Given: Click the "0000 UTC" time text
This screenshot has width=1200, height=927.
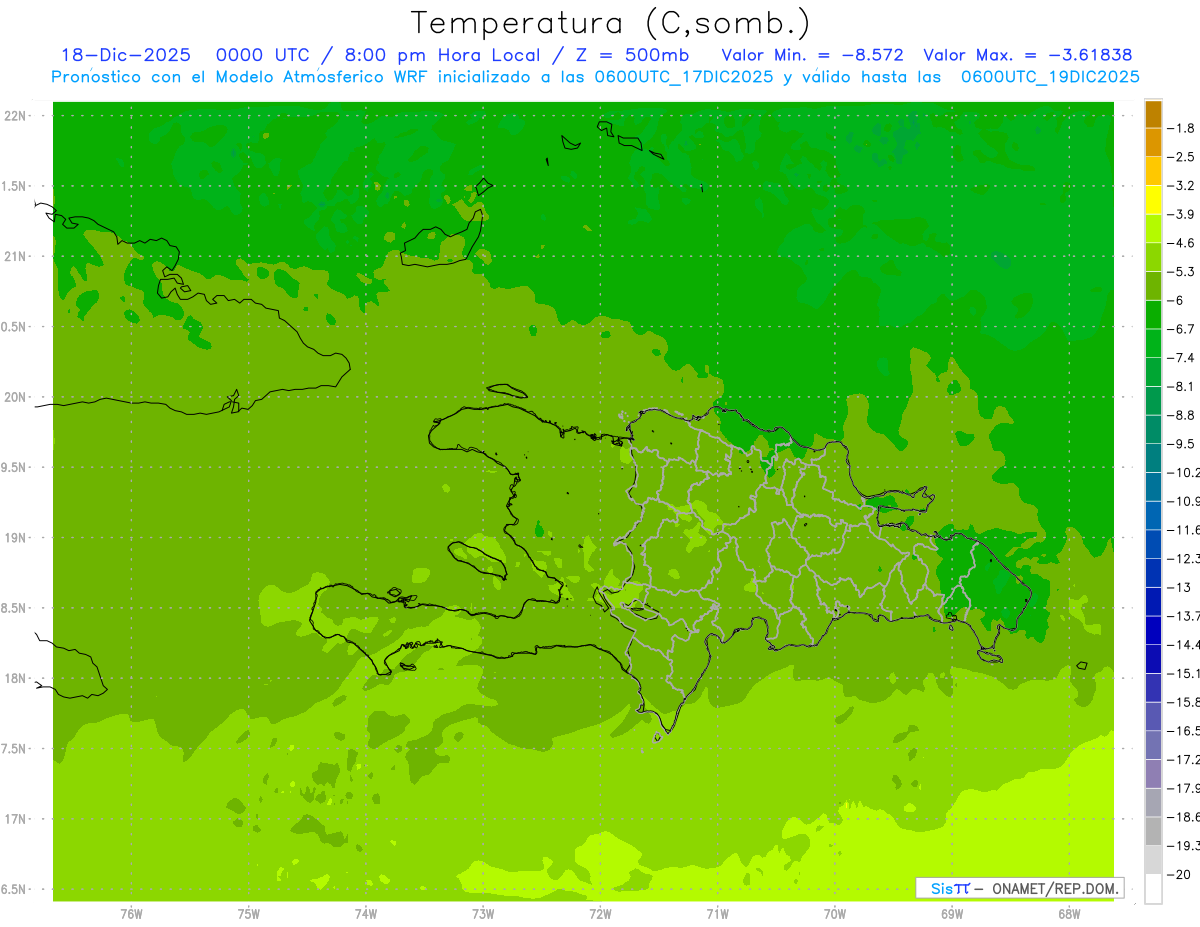Looking at the screenshot, I should click(x=262, y=56).
